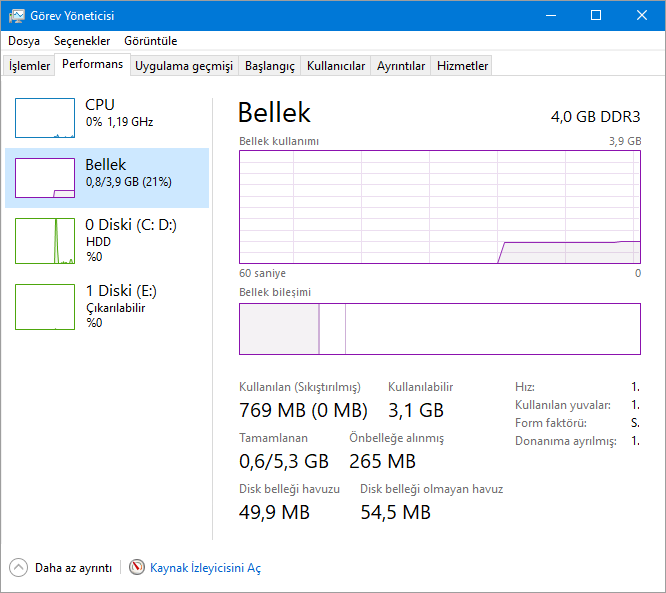The image size is (666, 593).
Task: Switch to the Hizmetler tab
Action: click(x=463, y=66)
